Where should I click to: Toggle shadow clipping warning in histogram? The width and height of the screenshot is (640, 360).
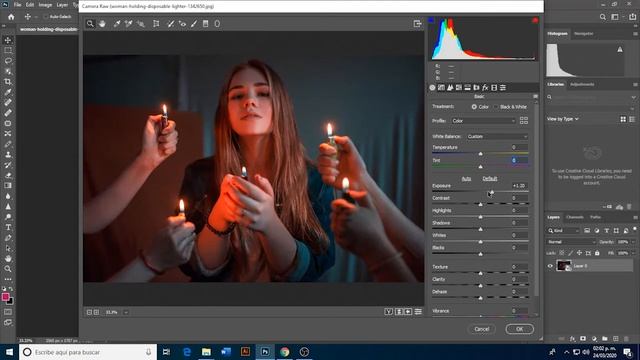[x=431, y=20]
